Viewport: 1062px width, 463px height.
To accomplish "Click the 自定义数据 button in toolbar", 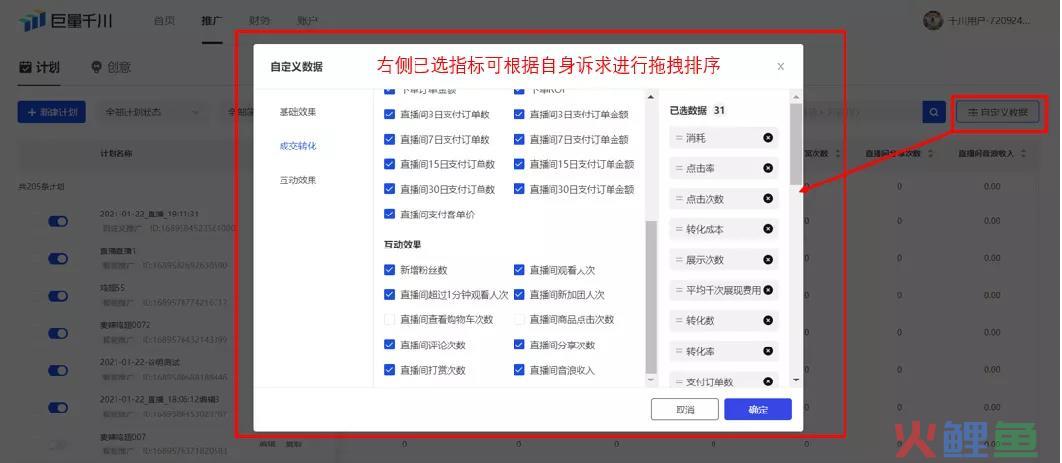I will click(x=998, y=112).
